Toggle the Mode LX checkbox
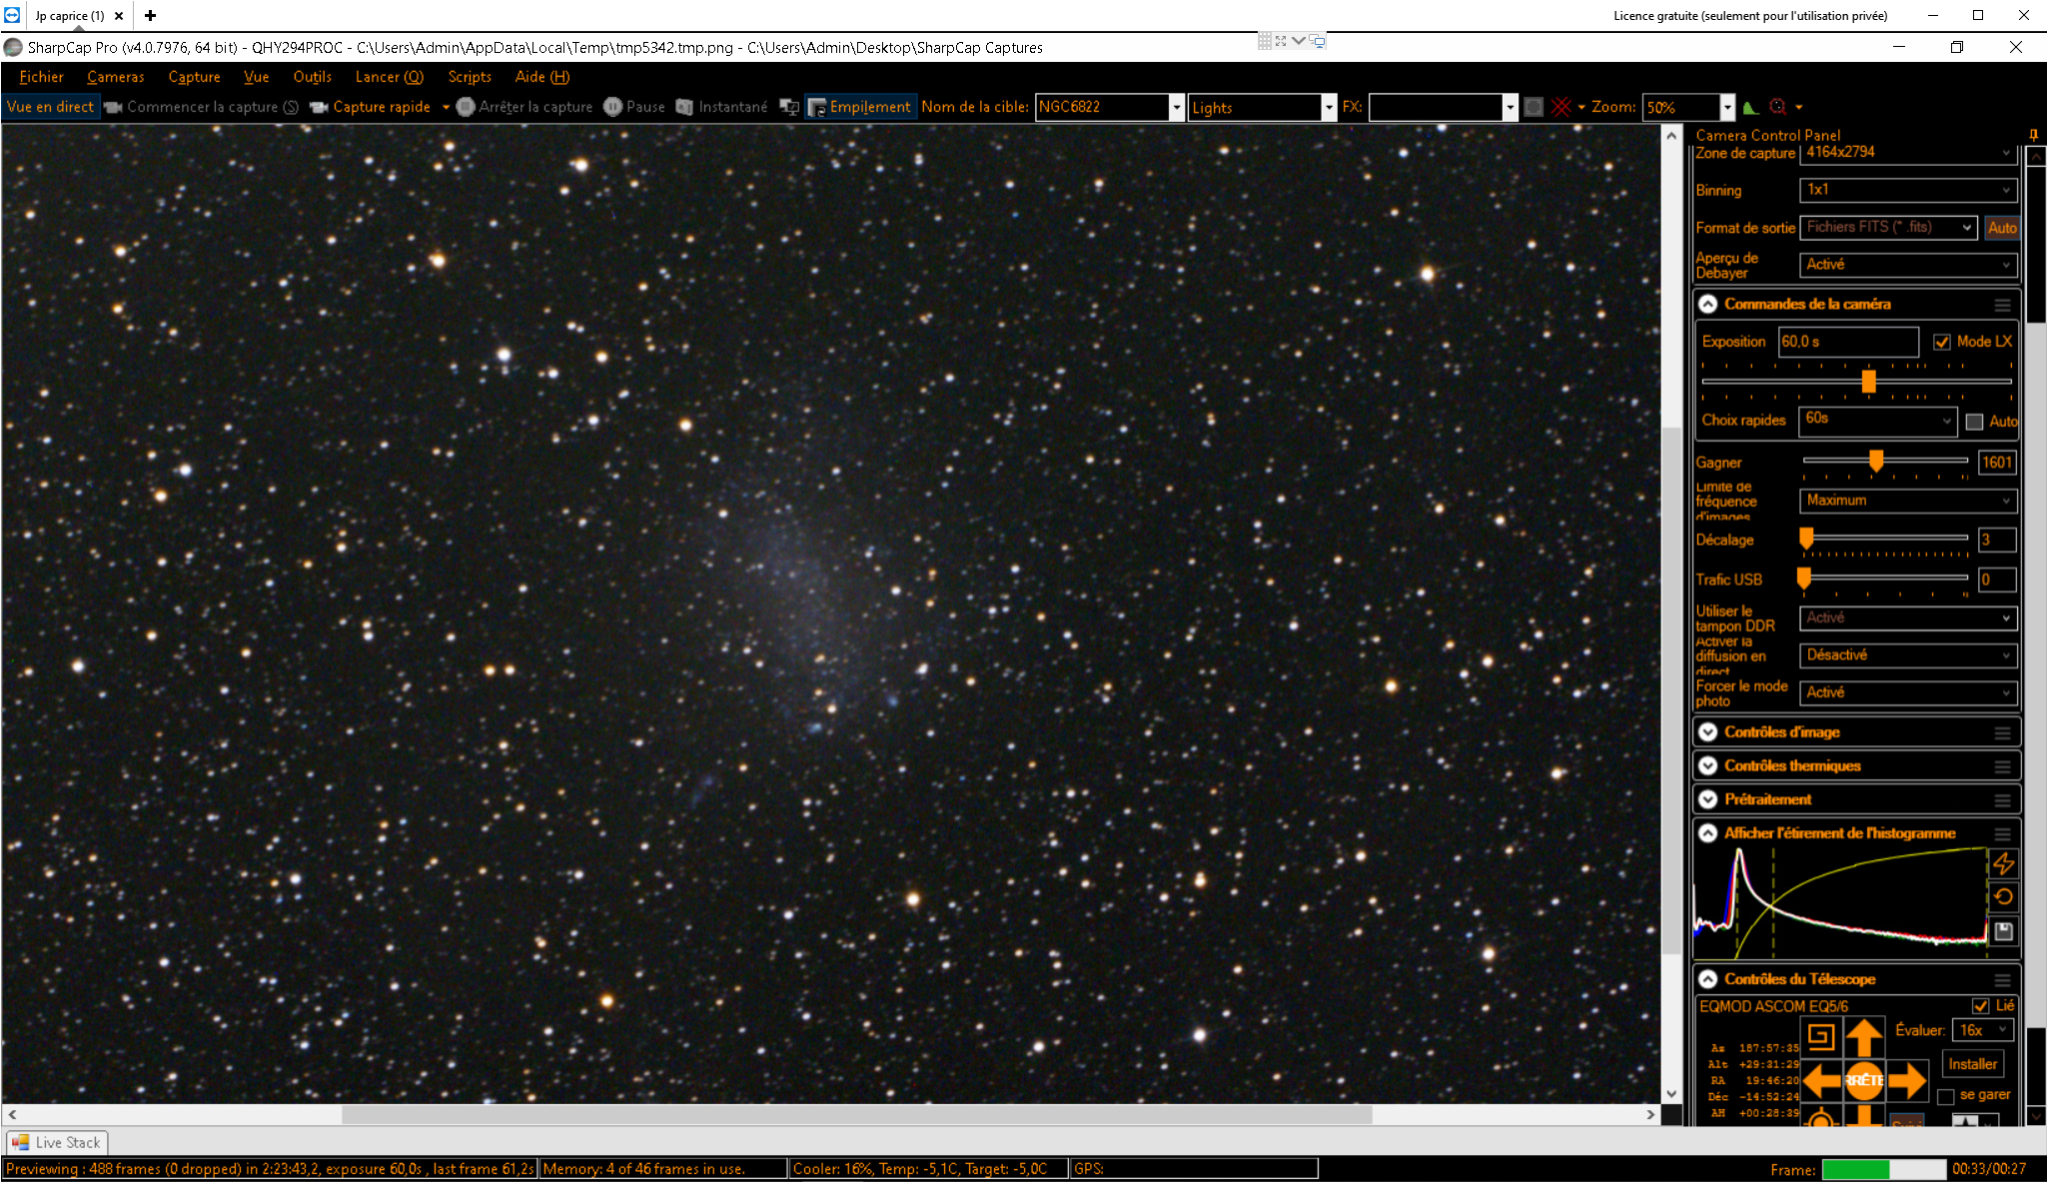 tap(1942, 342)
